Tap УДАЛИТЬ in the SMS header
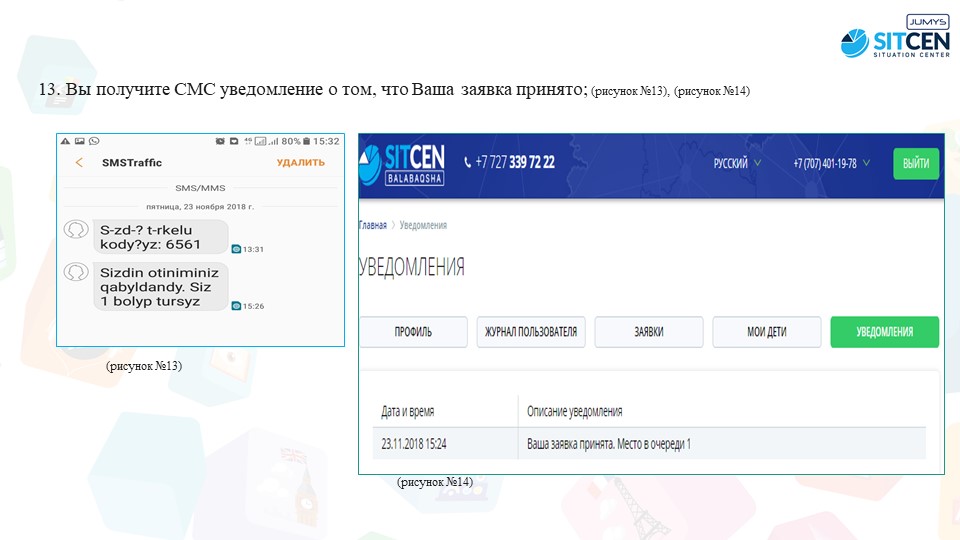 click(x=300, y=163)
